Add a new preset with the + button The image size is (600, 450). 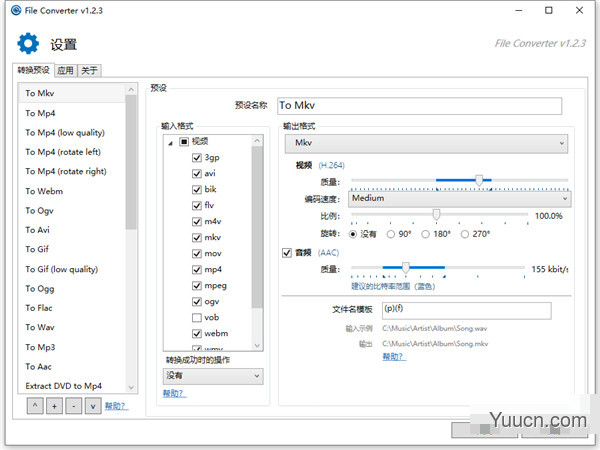click(54, 406)
